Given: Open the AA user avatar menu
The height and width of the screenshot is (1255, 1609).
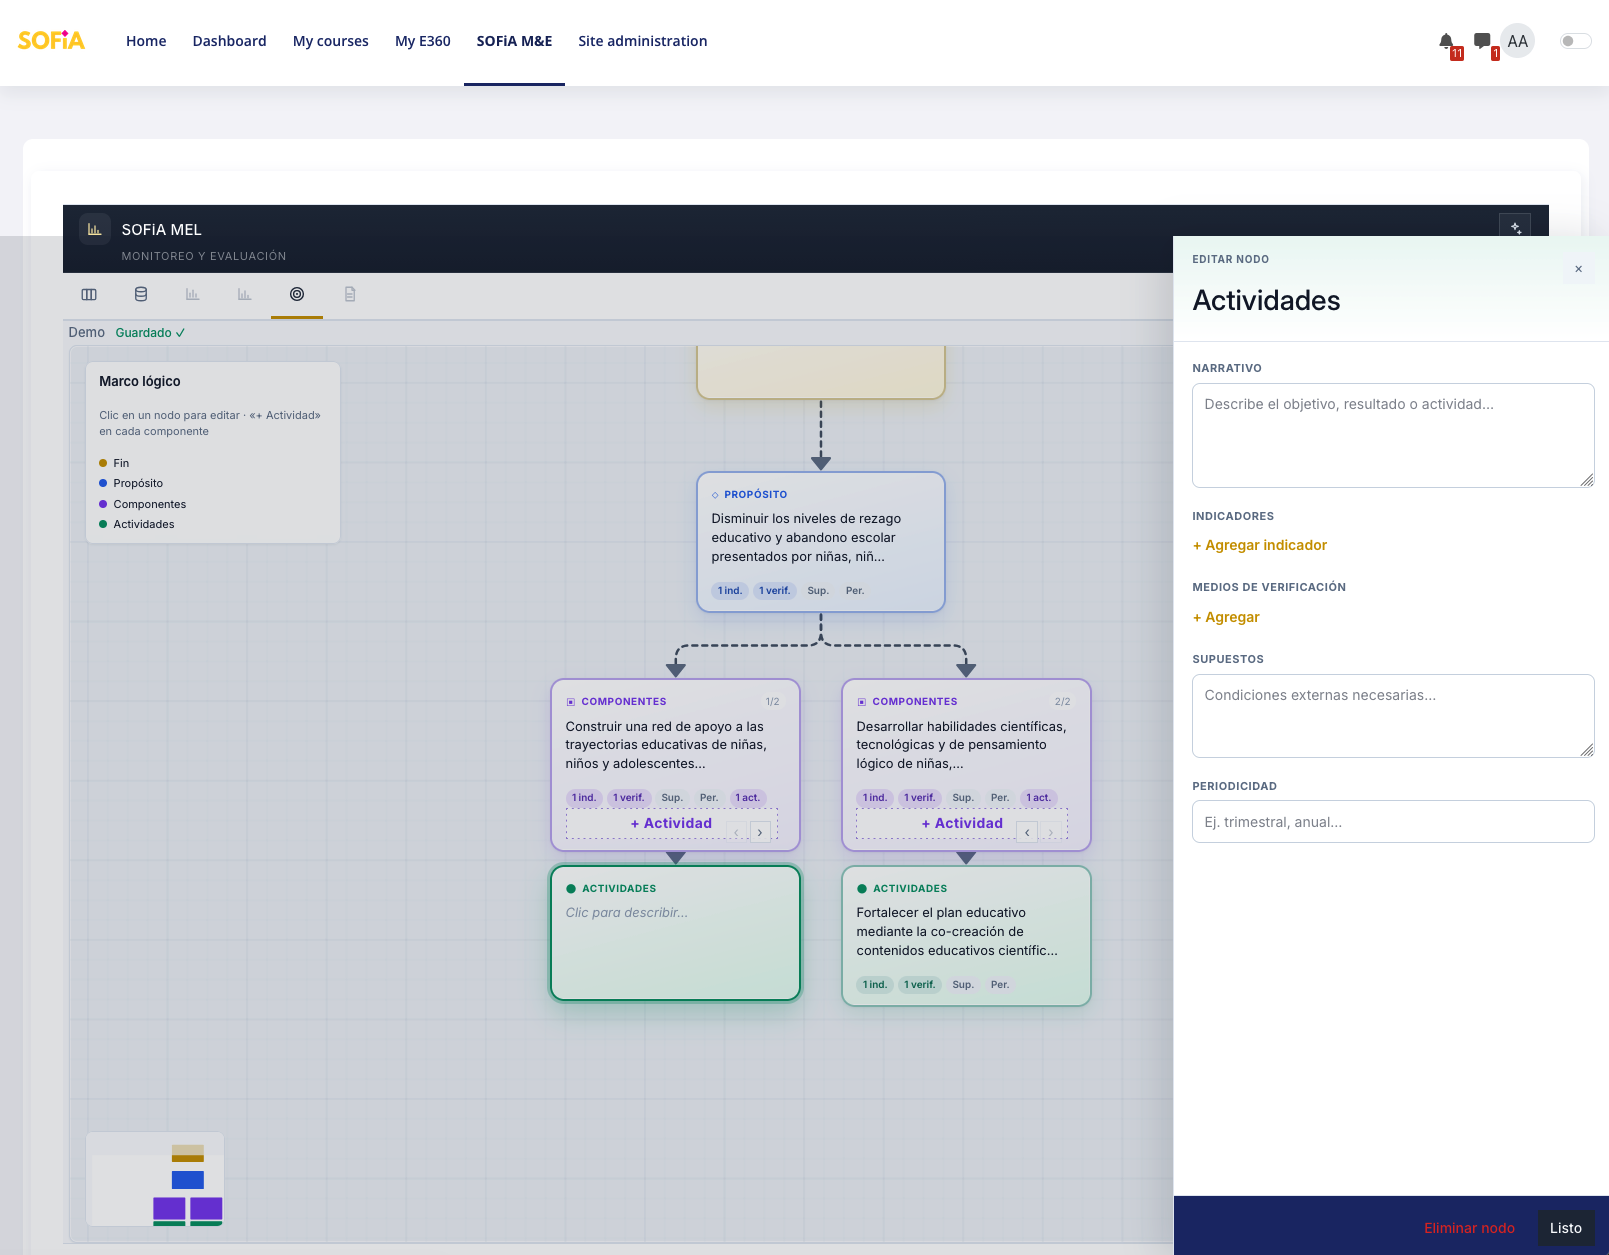Looking at the screenshot, I should click(1517, 41).
